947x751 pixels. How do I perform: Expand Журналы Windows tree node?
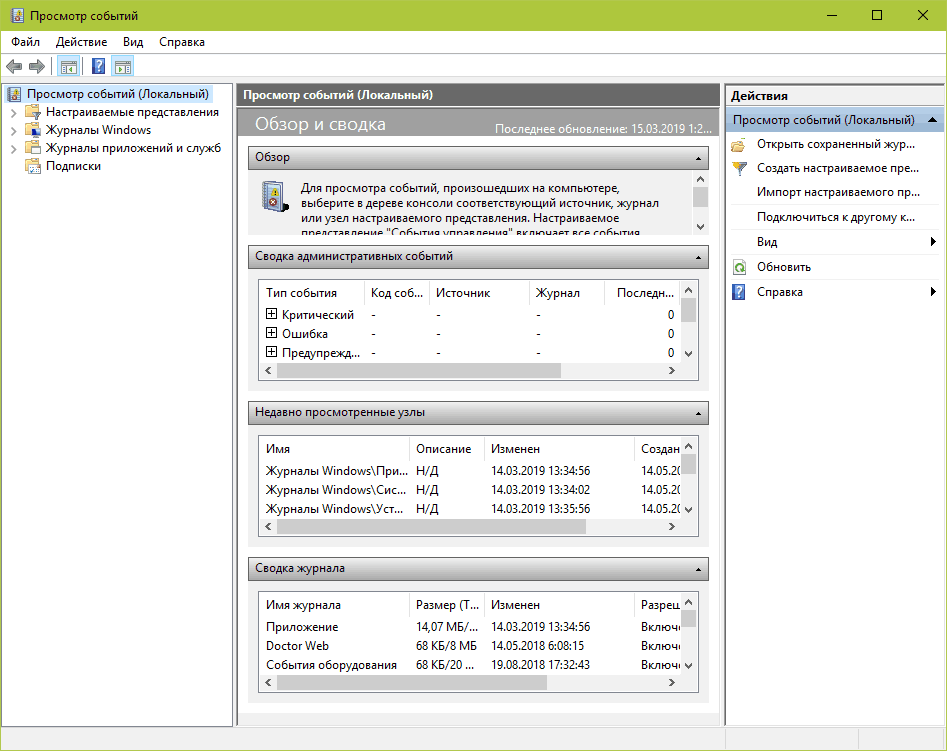pos(13,130)
